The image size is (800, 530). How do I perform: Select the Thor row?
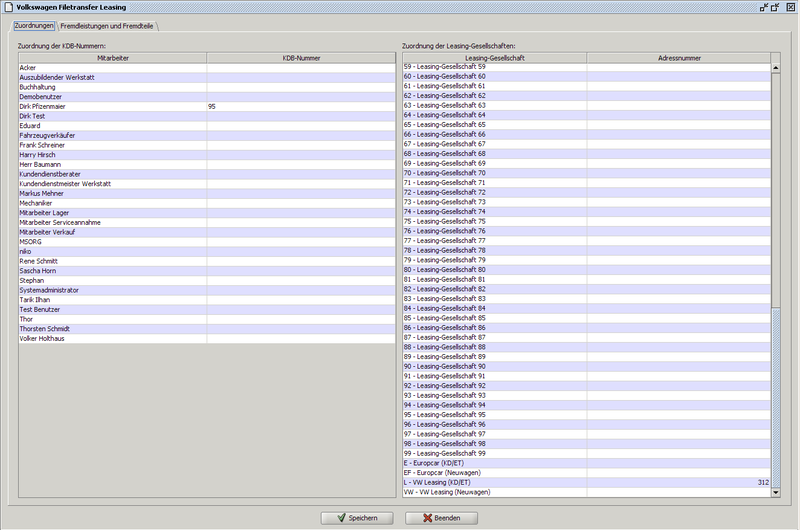click(207, 320)
